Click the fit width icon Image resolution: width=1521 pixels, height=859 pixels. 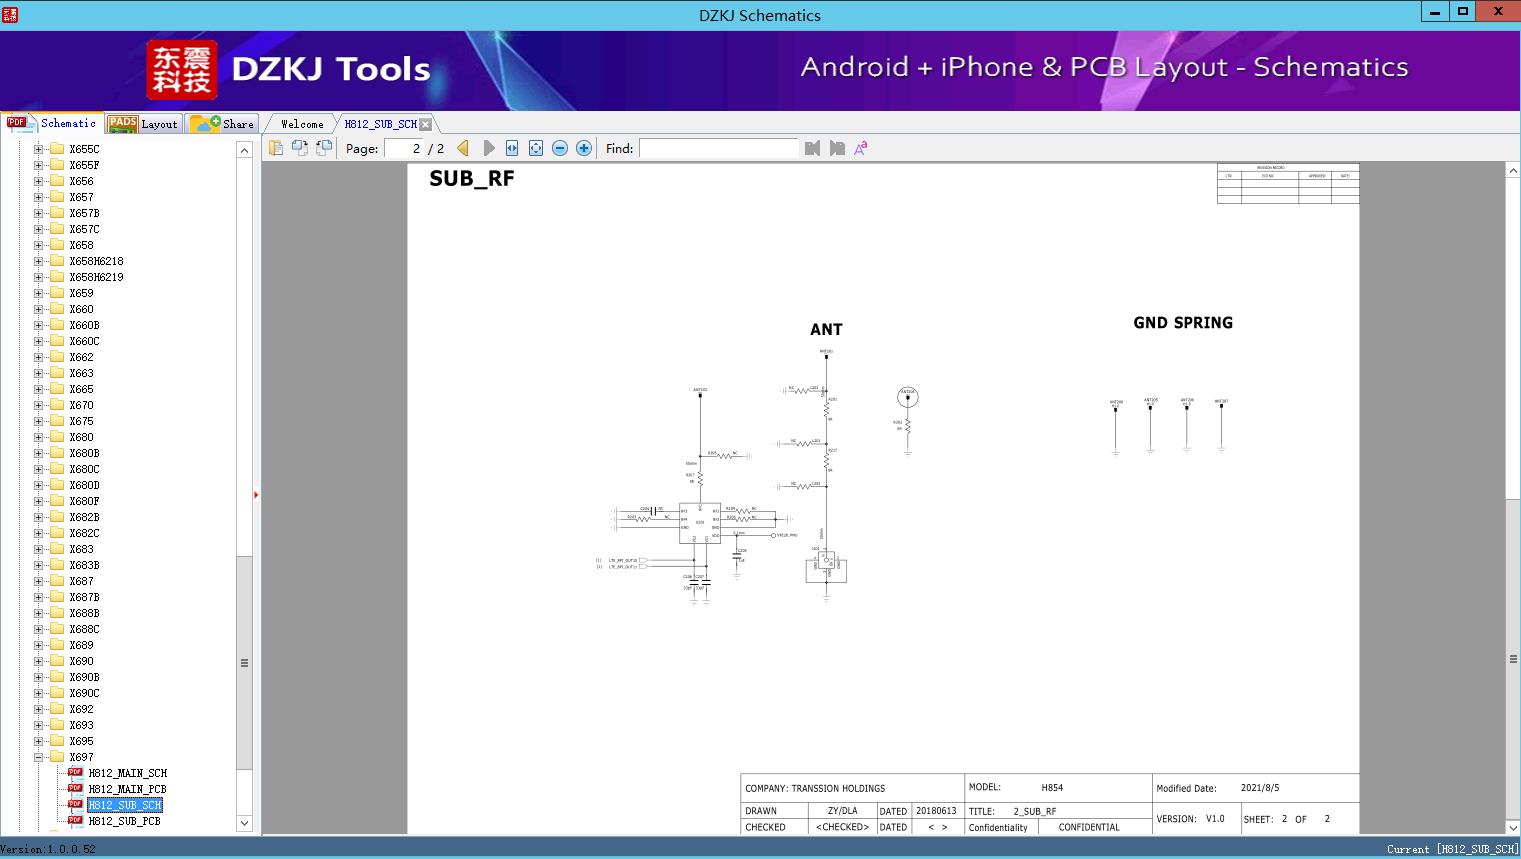512,148
